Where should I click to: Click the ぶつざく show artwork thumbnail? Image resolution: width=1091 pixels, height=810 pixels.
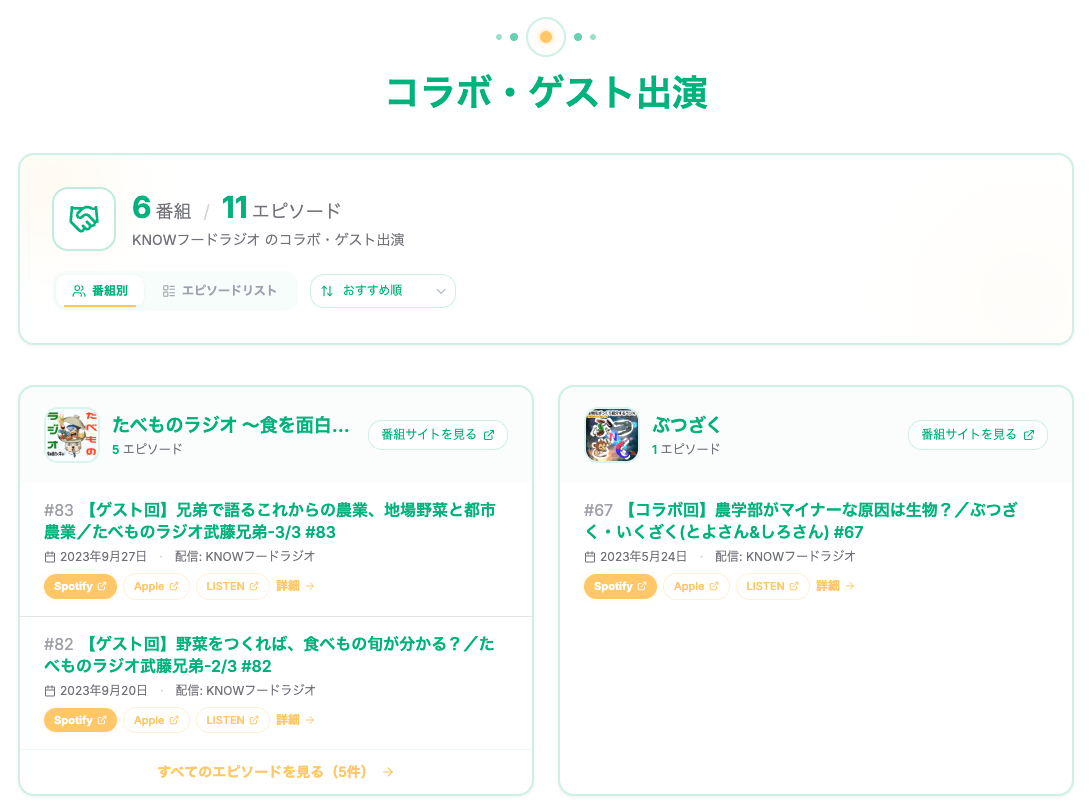pyautogui.click(x=611, y=435)
